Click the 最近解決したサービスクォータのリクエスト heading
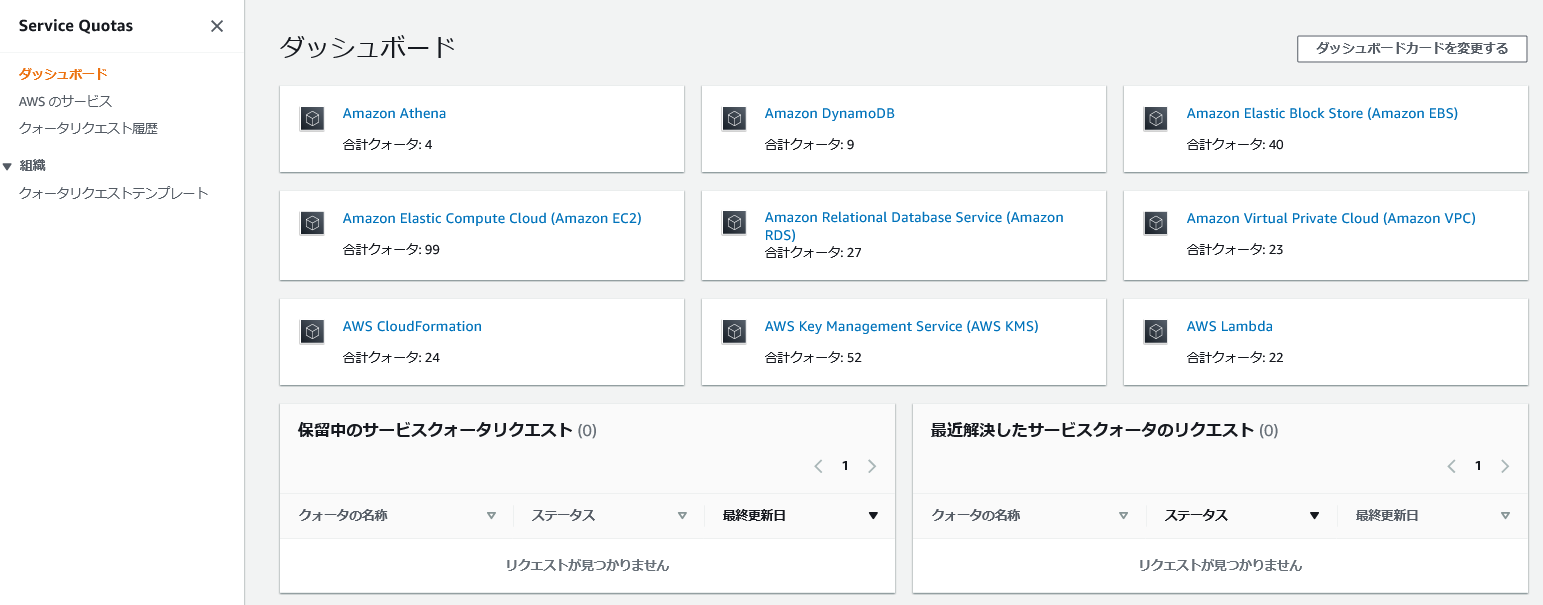Image resolution: width=1543 pixels, height=605 pixels. pos(1092,430)
